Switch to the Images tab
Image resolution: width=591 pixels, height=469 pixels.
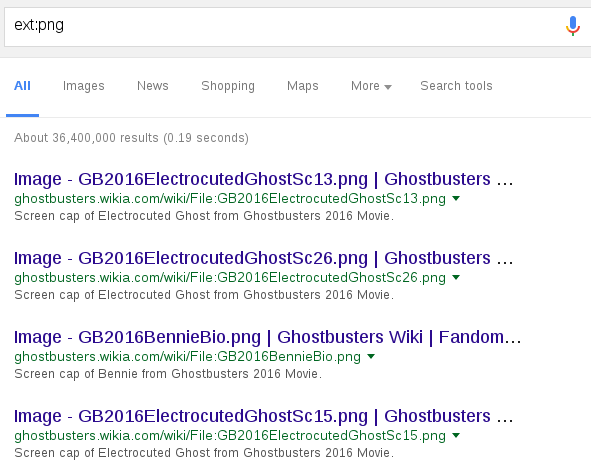84,86
